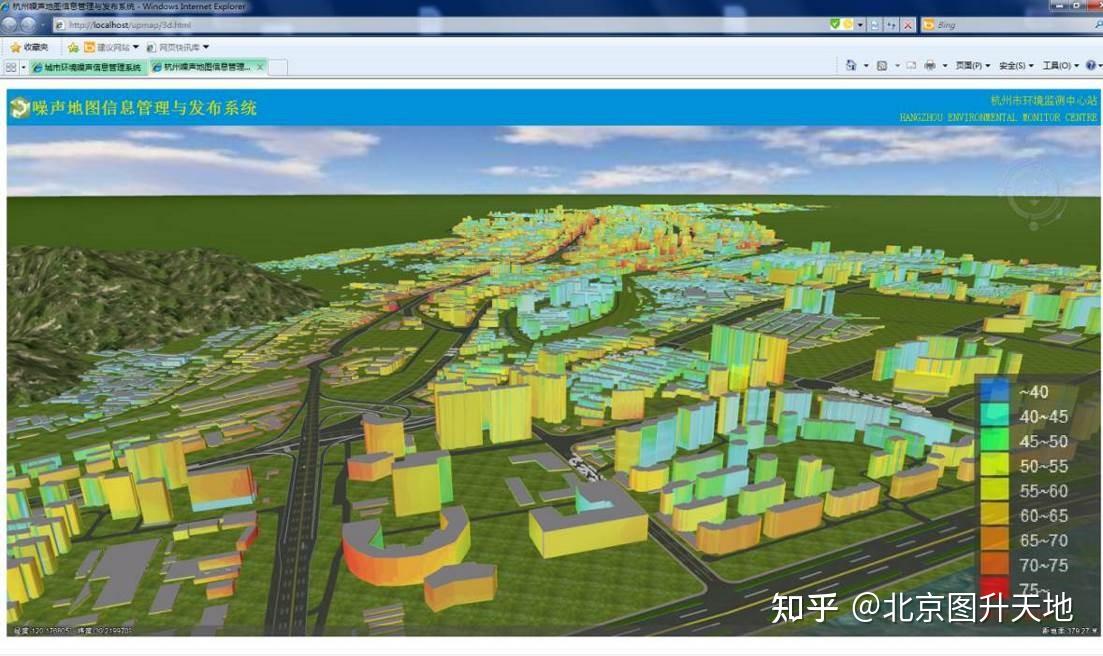Open the Help question-mark dropdown
The image size is (1103, 656).
[x=1091, y=64]
